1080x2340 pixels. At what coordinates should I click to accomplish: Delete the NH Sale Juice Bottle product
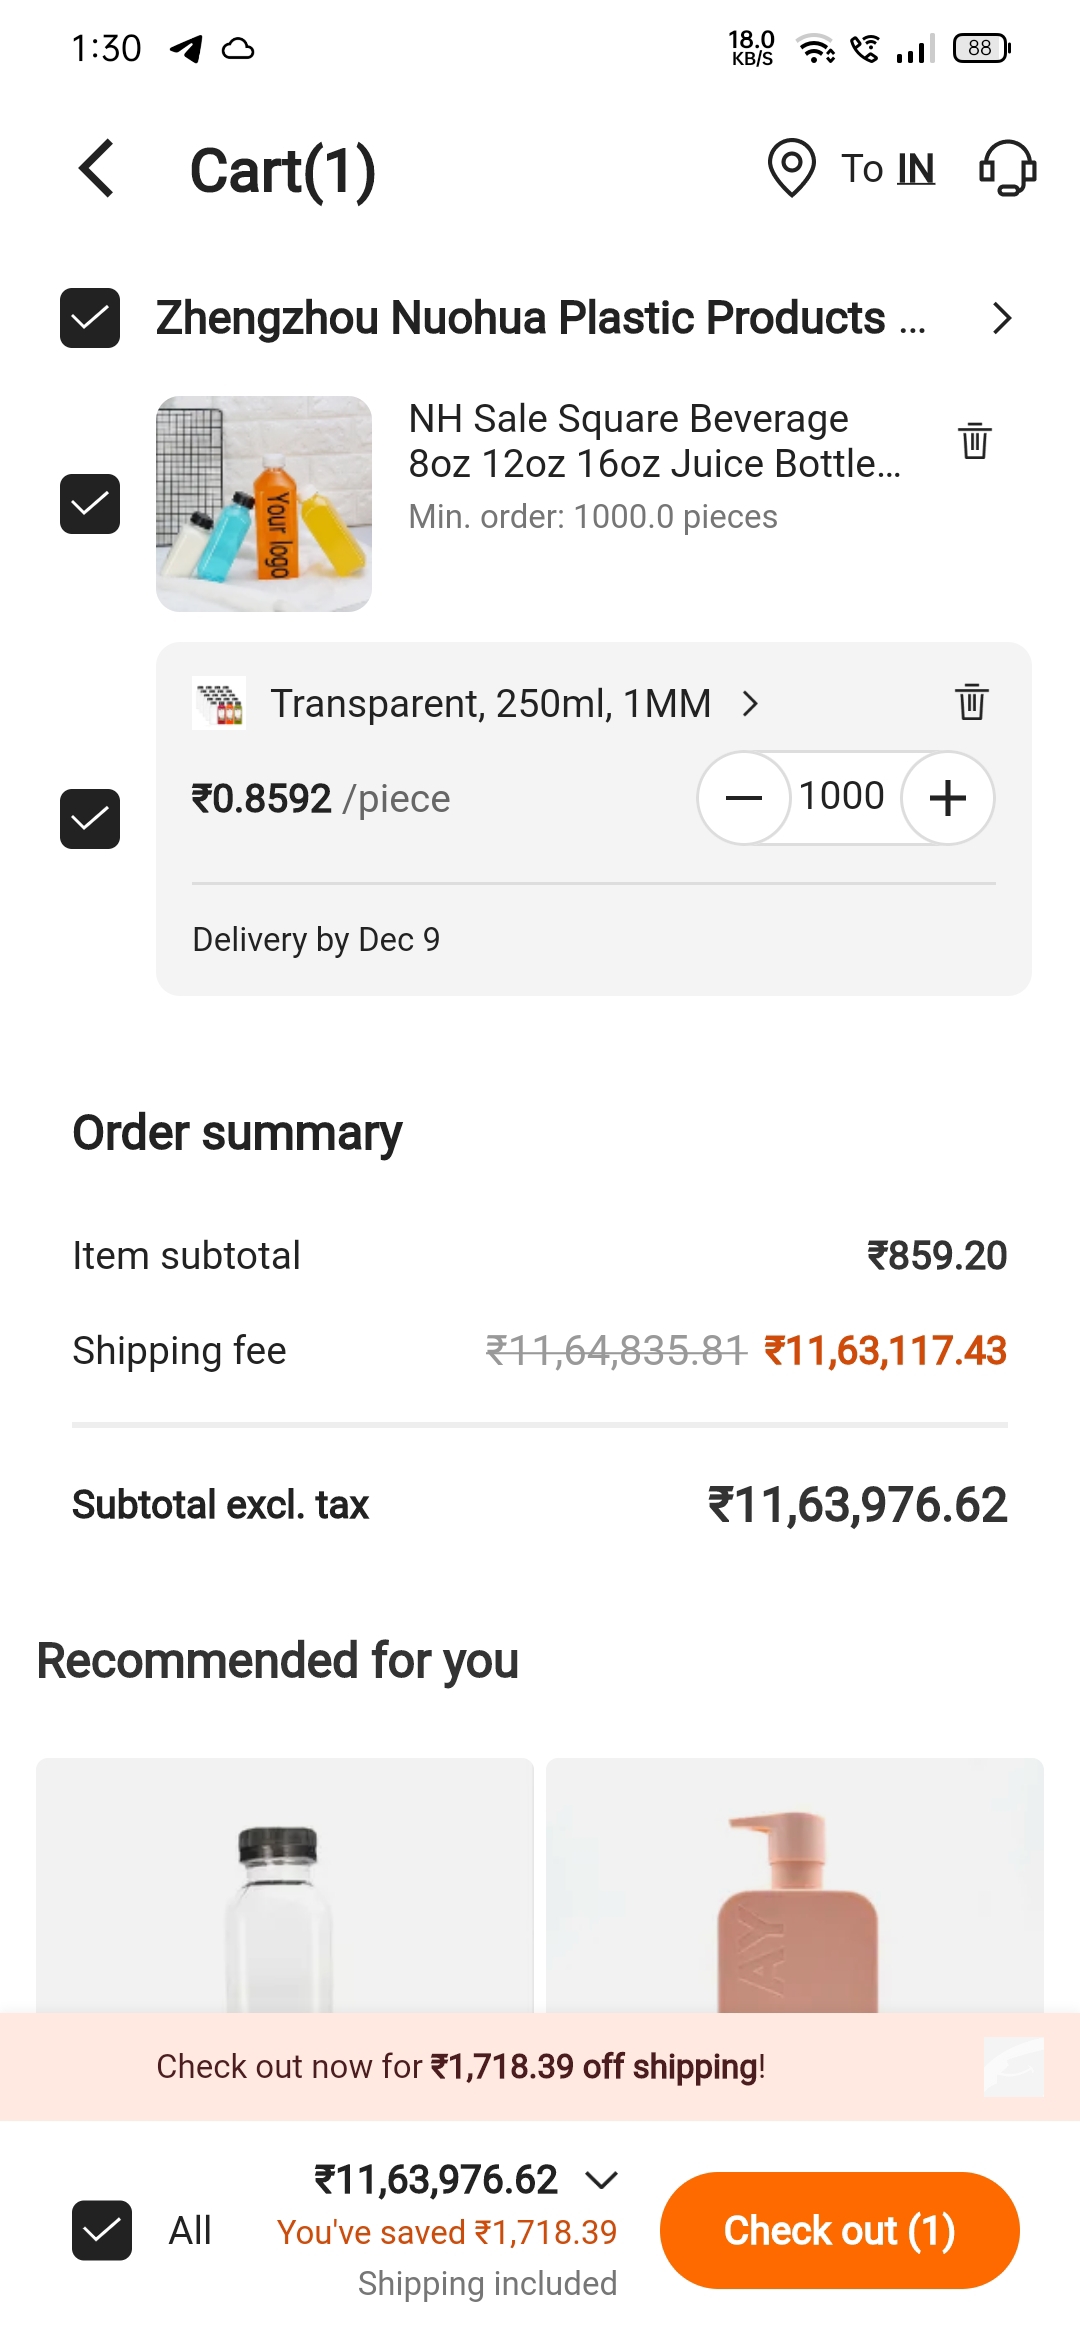coord(975,440)
